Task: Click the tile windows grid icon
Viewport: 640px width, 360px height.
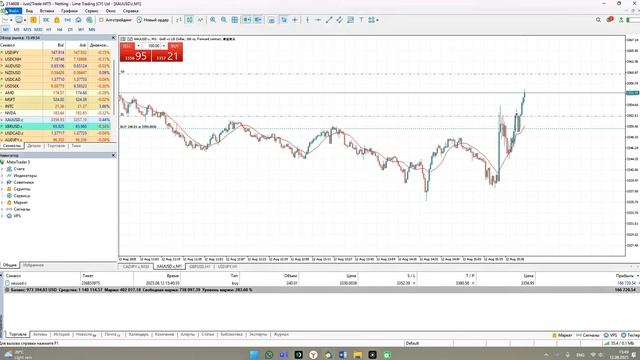Action: pyautogui.click(x=235, y=20)
